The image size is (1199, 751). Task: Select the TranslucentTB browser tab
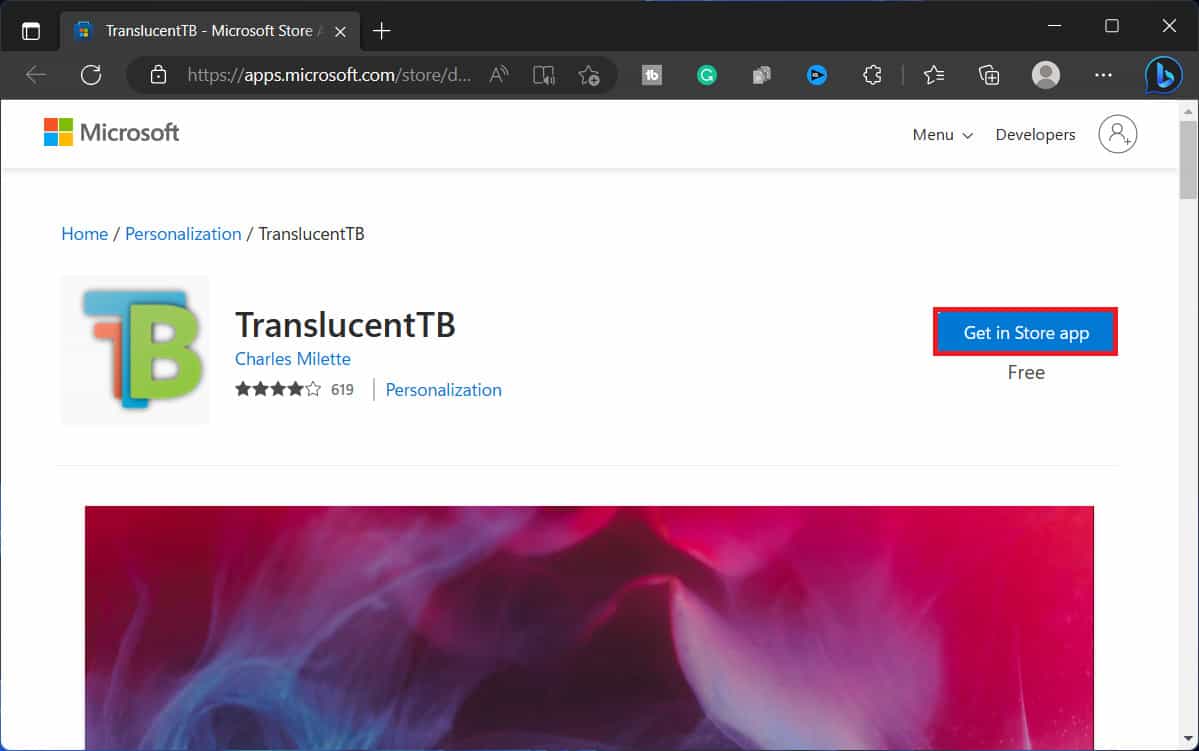(x=208, y=31)
